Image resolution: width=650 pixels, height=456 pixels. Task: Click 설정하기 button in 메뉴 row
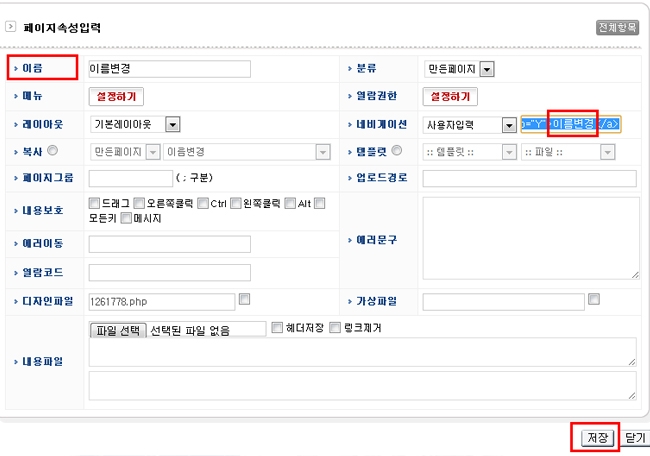click(116, 97)
